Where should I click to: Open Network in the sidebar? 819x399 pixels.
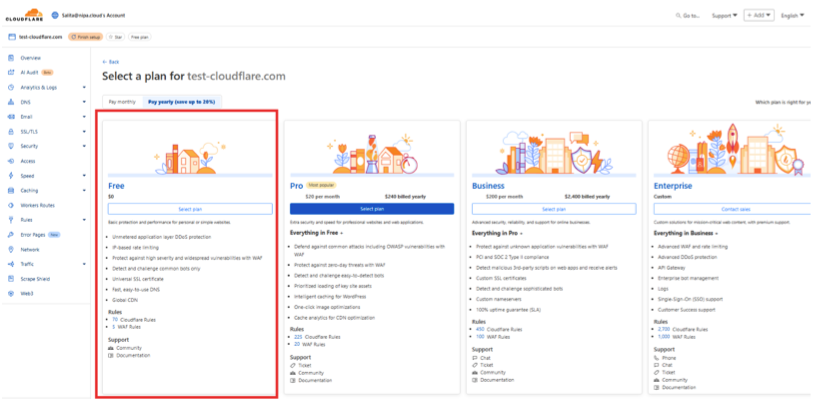click(30, 250)
